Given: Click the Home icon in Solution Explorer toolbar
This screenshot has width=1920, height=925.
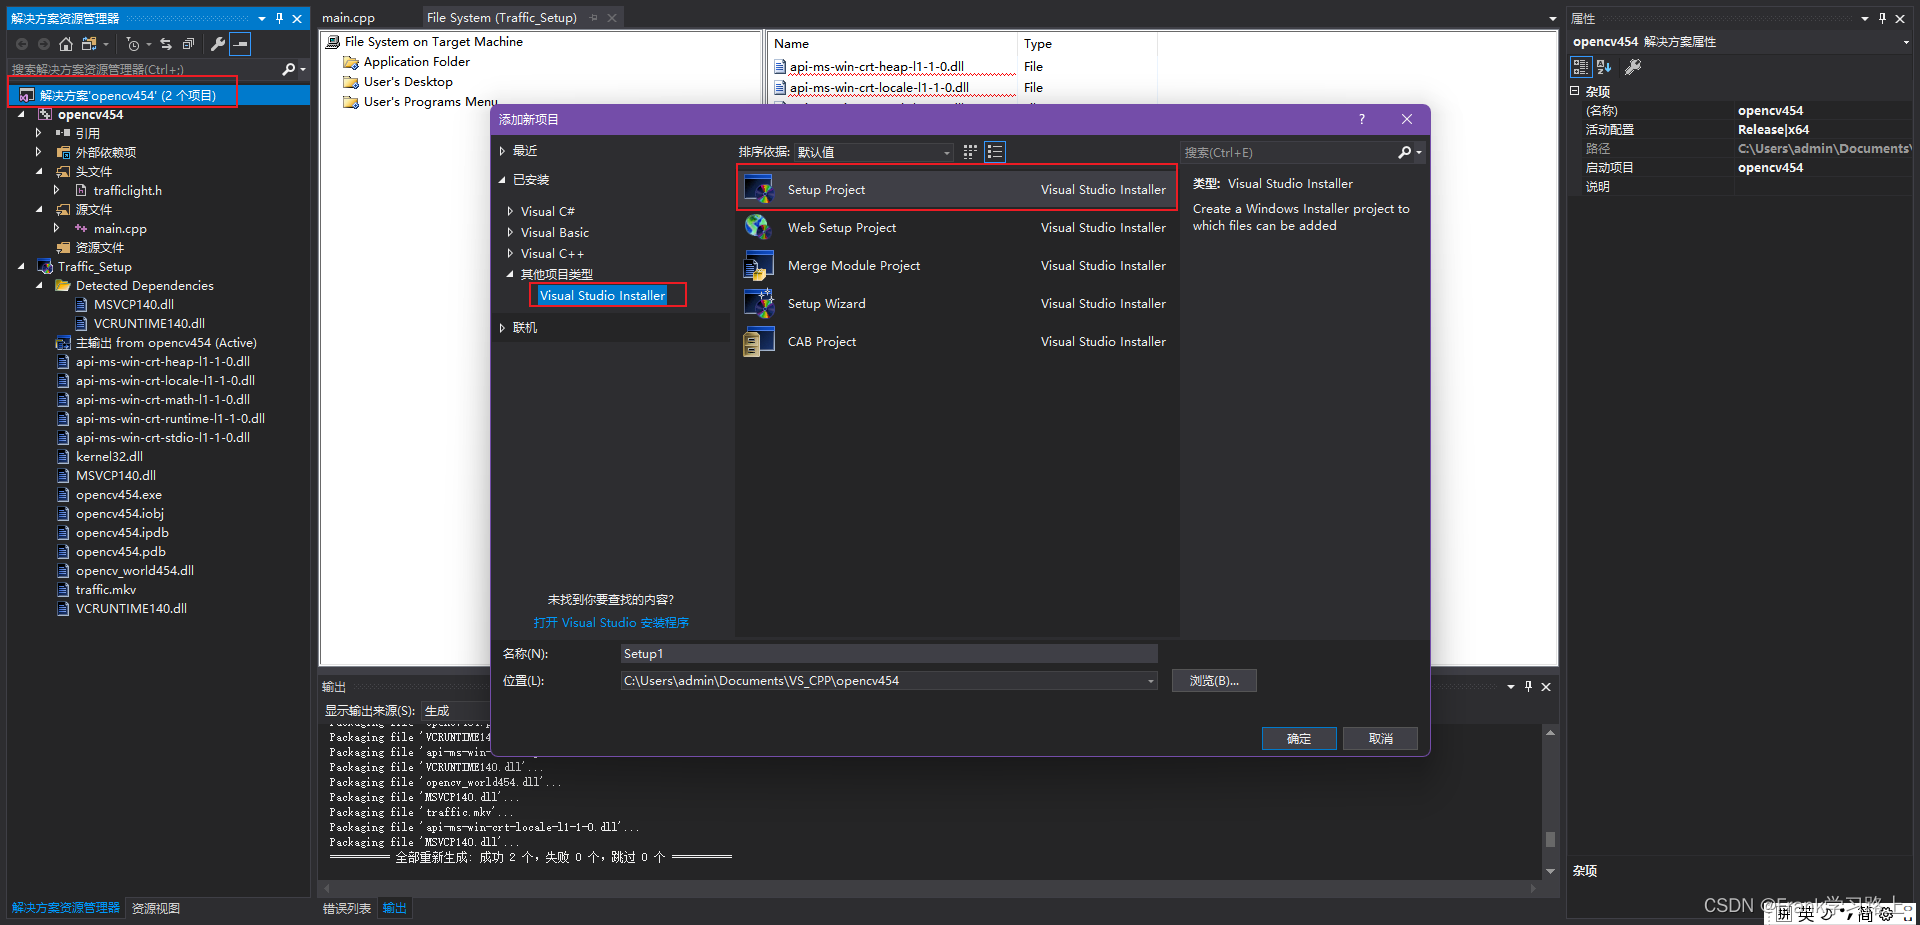Looking at the screenshot, I should 66,44.
